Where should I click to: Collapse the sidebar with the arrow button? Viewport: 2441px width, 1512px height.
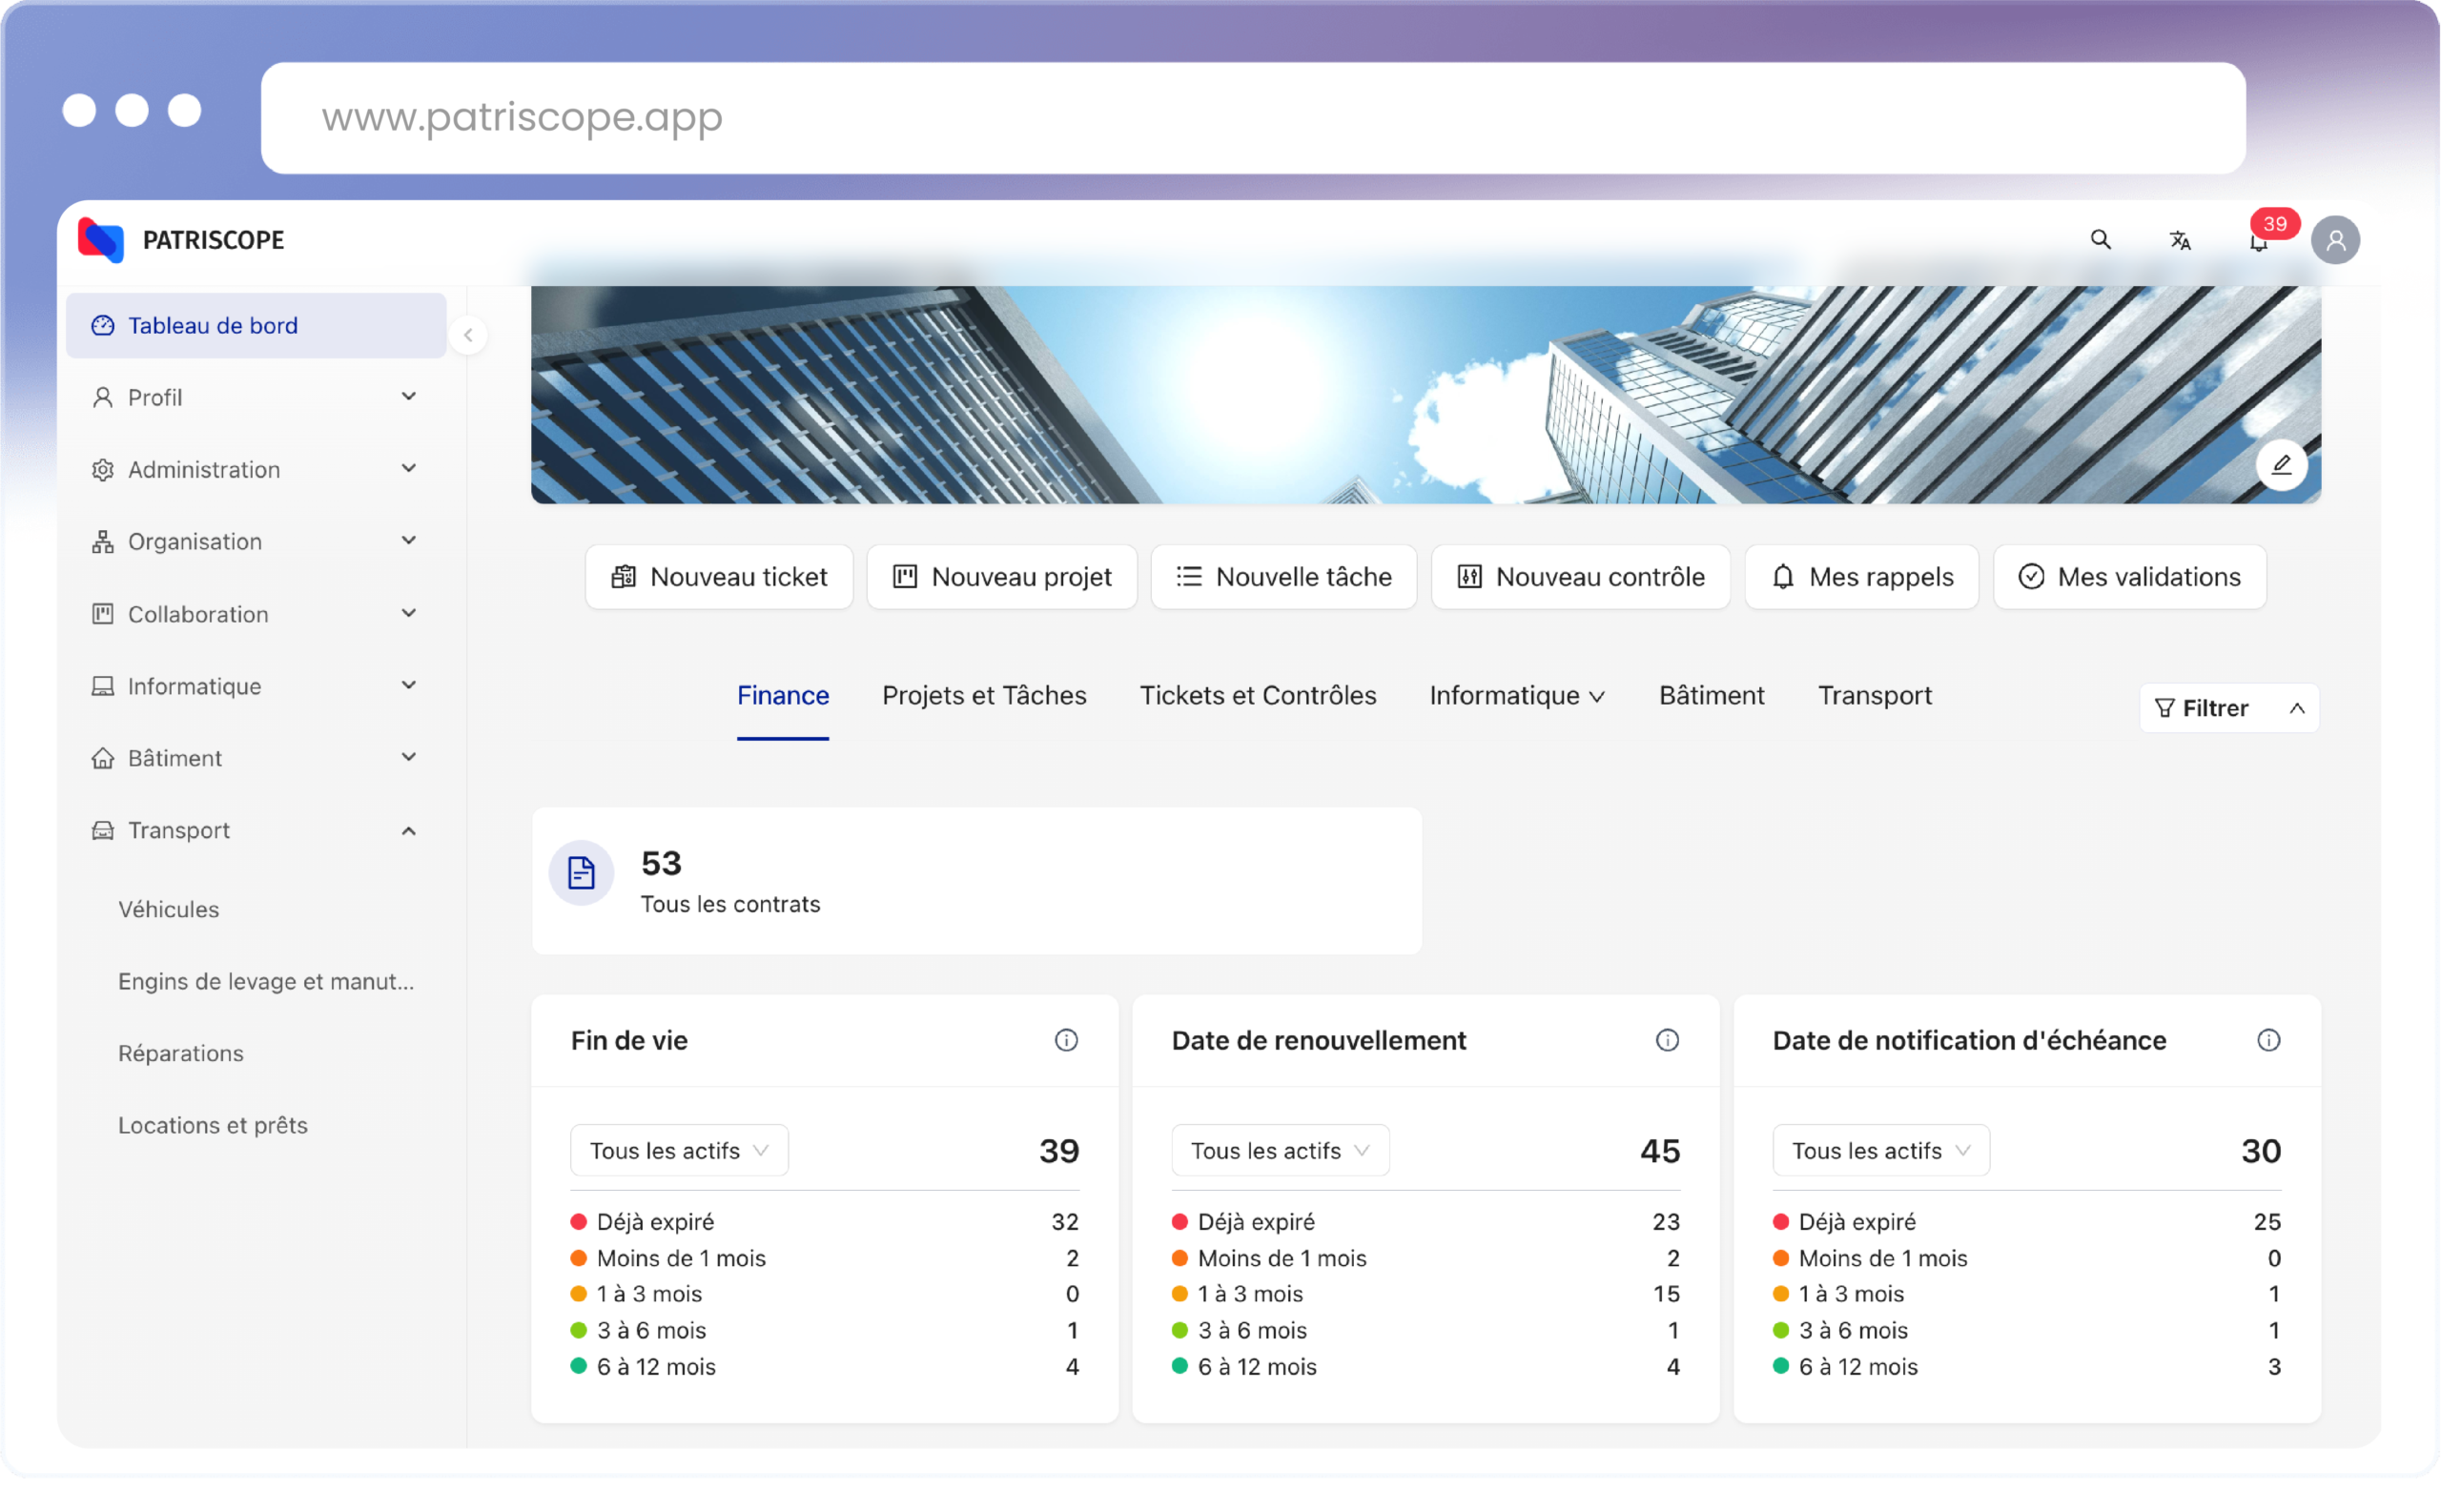point(468,335)
